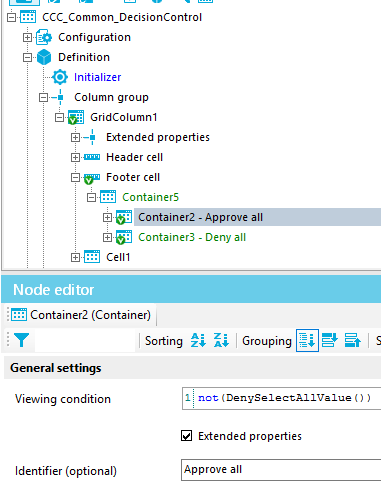Select CCC_Common_DecisionControl in the tree
381x488 pixels.
coord(122,17)
